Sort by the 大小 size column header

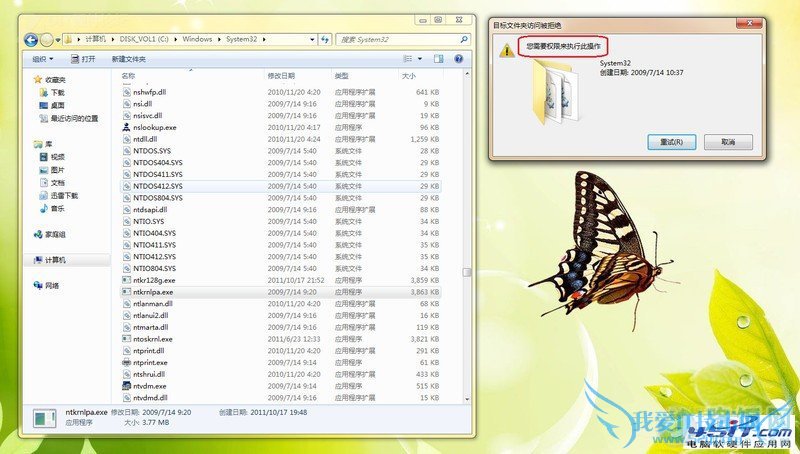point(420,75)
